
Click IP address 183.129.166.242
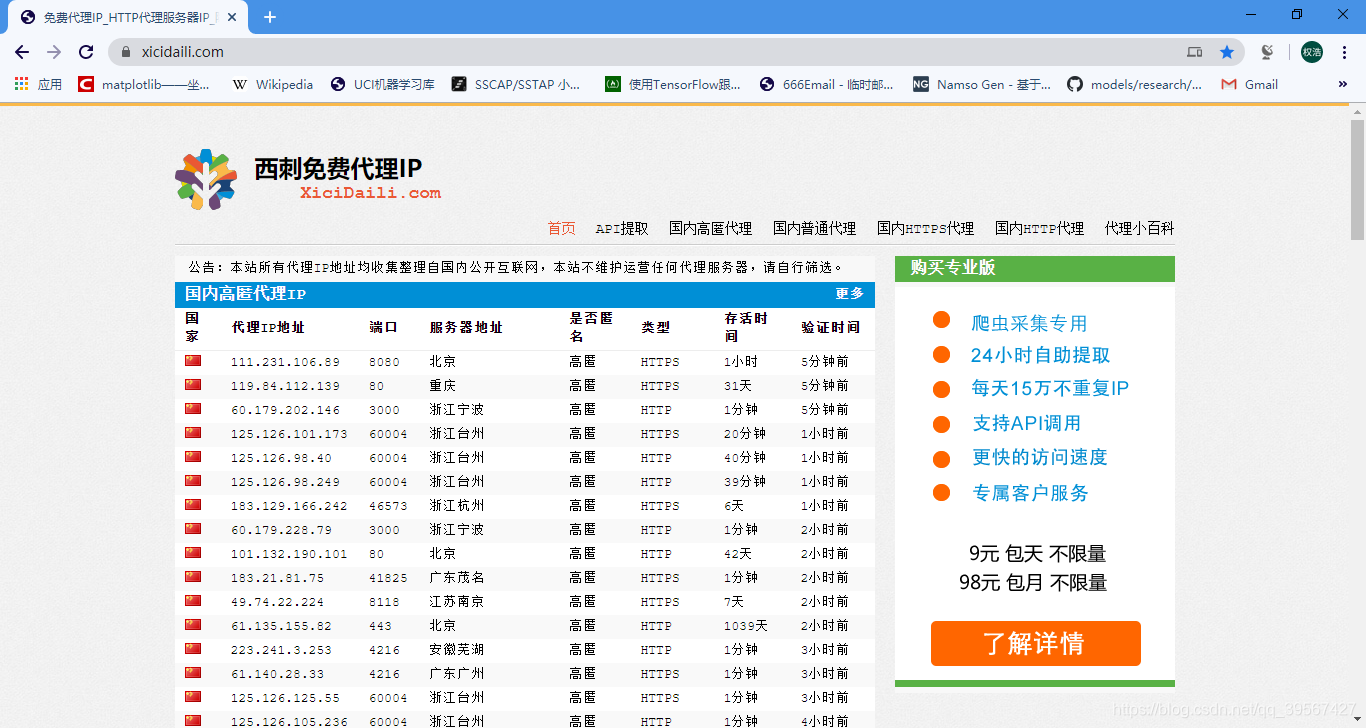289,506
